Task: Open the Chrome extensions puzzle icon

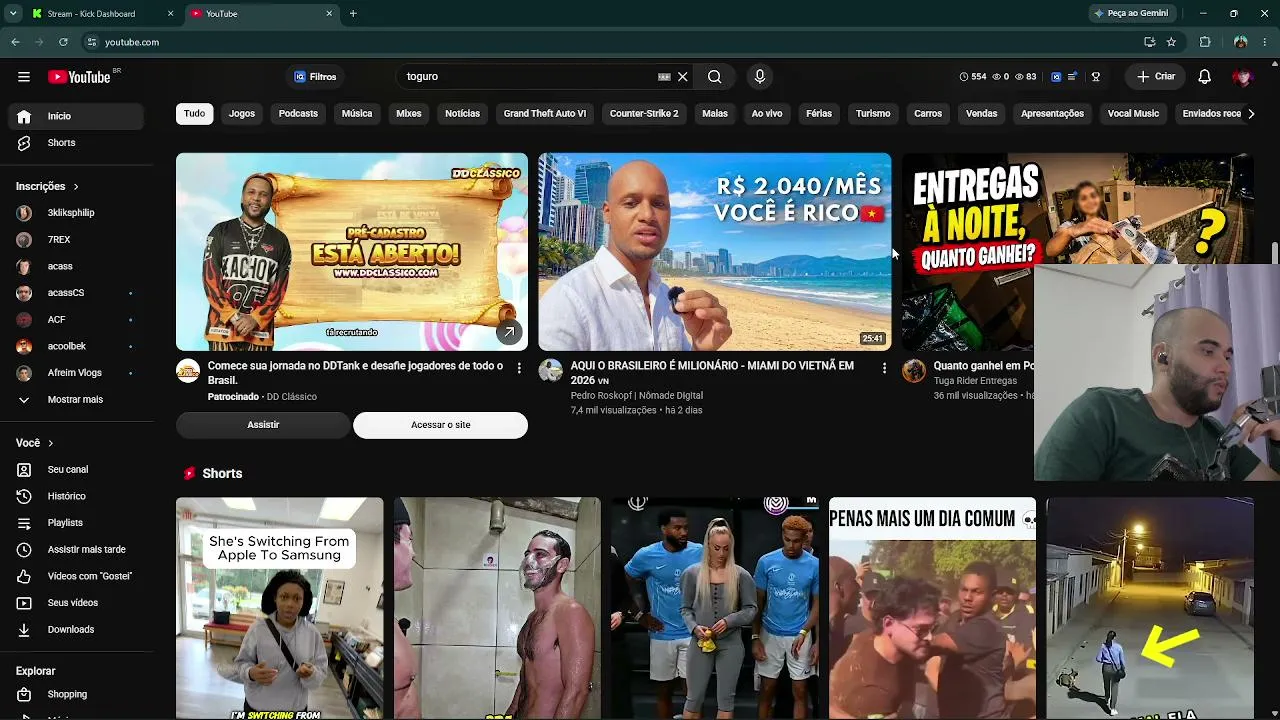Action: coord(1205,42)
